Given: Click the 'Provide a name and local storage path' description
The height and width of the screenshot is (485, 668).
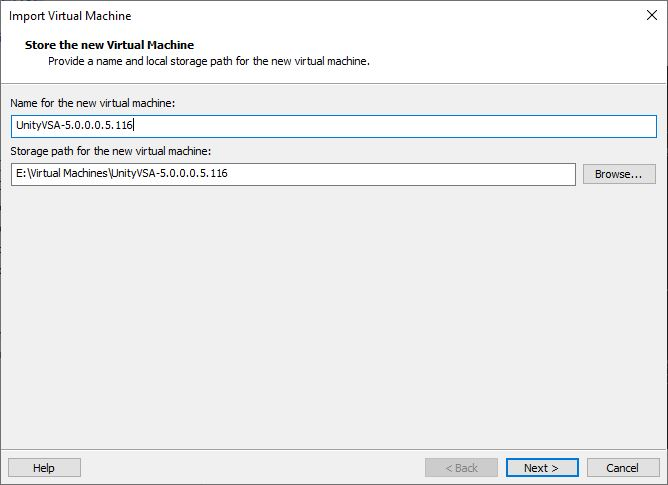Looking at the screenshot, I should click(209, 61).
